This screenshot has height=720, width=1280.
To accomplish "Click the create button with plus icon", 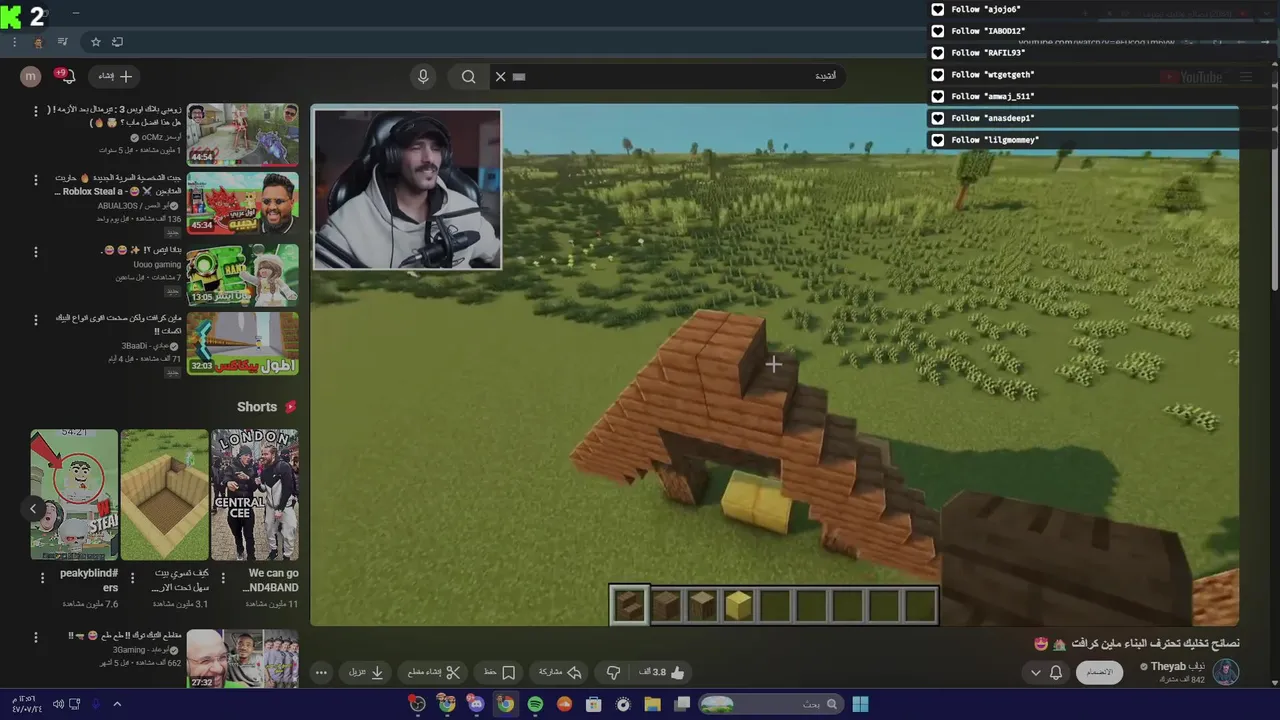I will coord(116,76).
